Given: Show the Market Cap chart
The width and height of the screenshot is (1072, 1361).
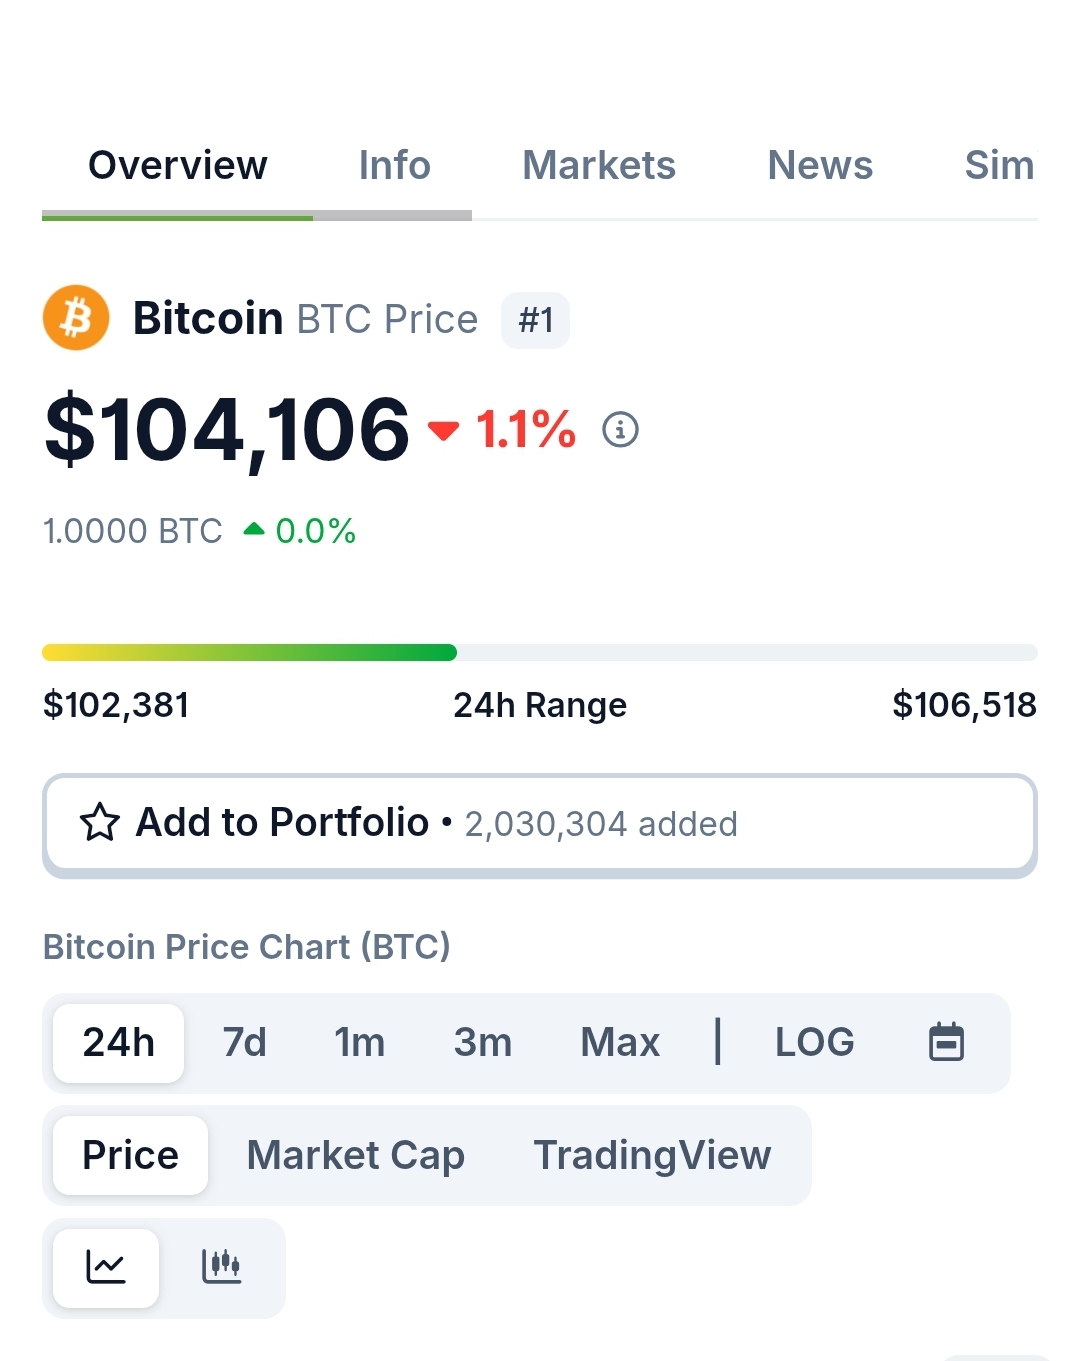Looking at the screenshot, I should pos(355,1155).
